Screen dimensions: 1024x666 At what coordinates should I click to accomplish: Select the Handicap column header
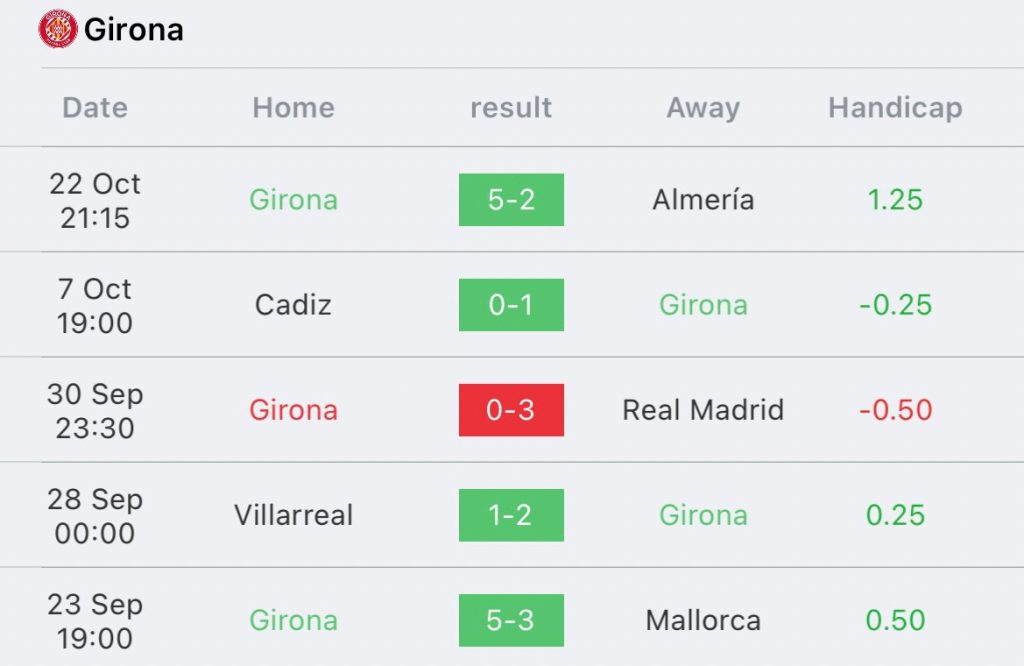coord(895,108)
